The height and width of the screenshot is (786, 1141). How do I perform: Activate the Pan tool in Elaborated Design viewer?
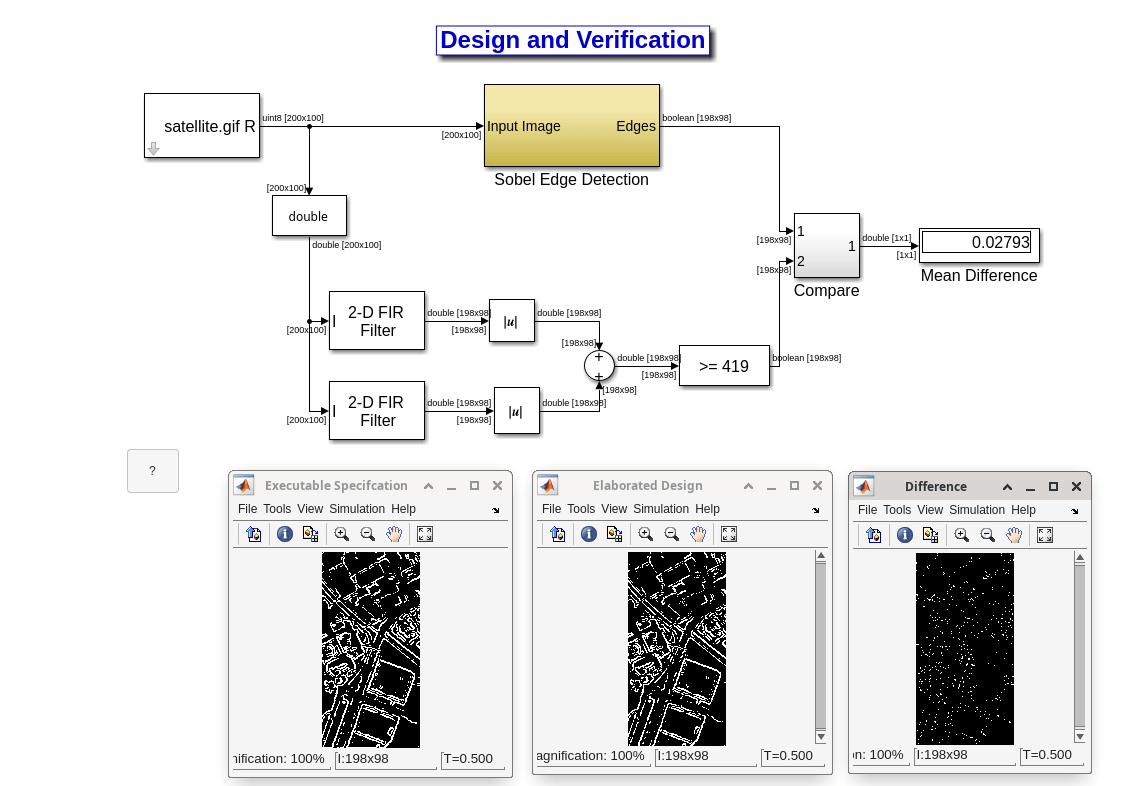point(698,533)
